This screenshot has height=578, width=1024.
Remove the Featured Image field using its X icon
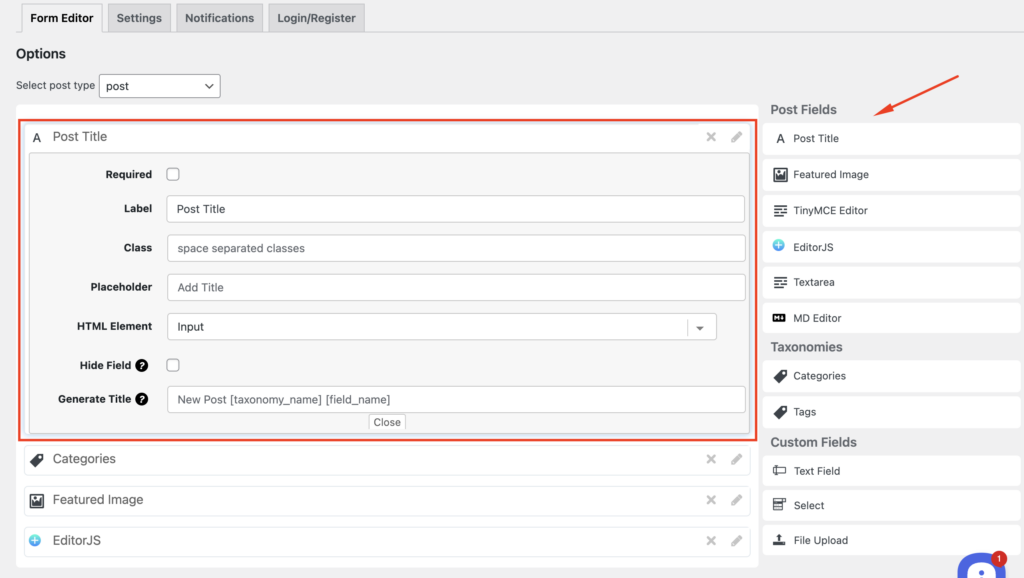tap(711, 500)
